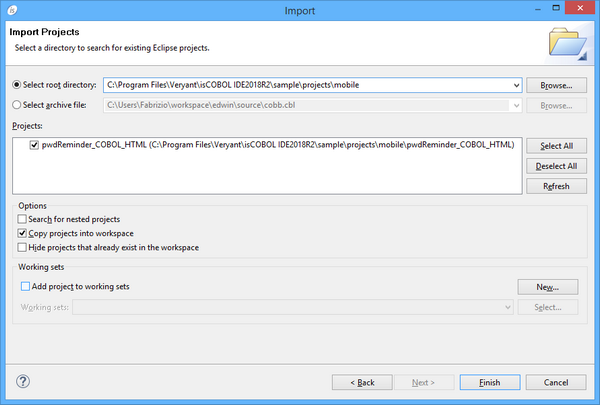Uncheck the pwdReminder_COBOL_HTML project checkbox
This screenshot has height=405, width=600.
[x=35, y=145]
